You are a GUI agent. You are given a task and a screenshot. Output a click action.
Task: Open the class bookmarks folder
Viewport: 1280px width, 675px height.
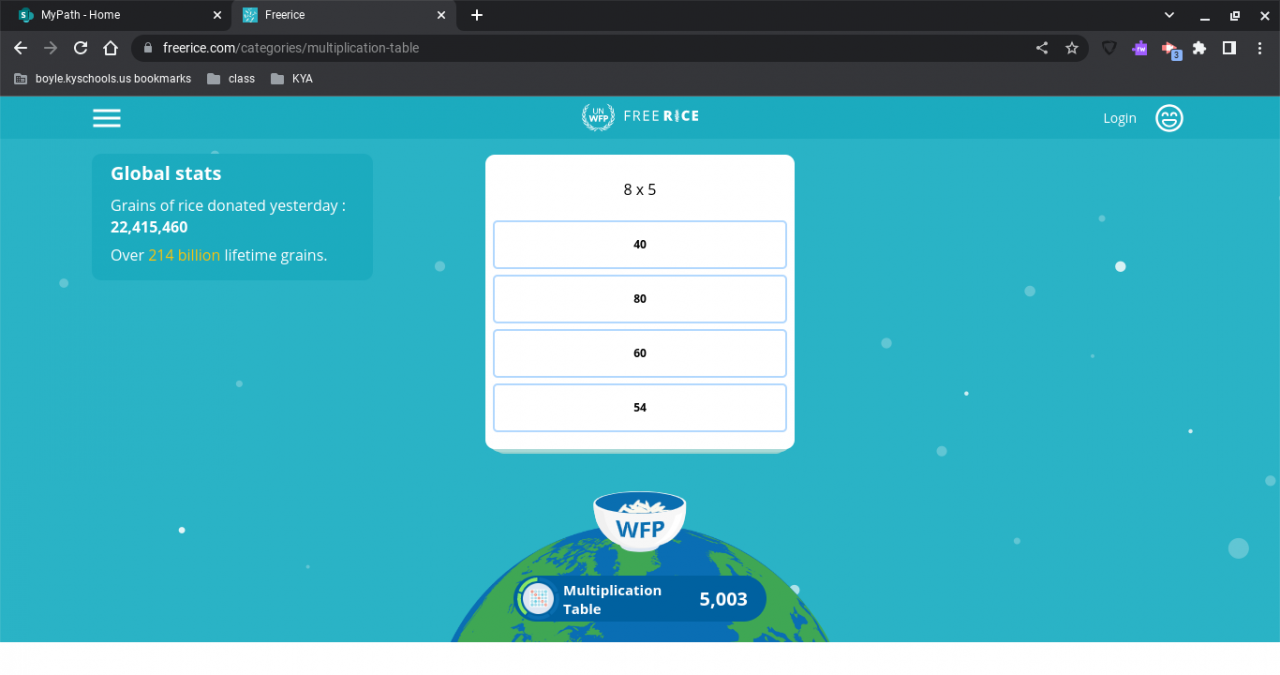[231, 78]
